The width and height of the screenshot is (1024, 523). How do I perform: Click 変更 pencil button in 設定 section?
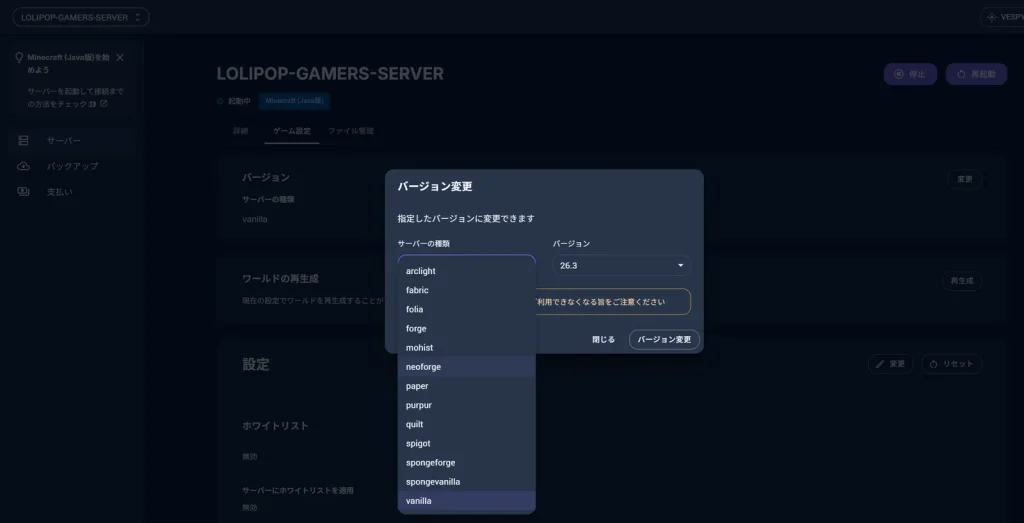click(x=890, y=364)
